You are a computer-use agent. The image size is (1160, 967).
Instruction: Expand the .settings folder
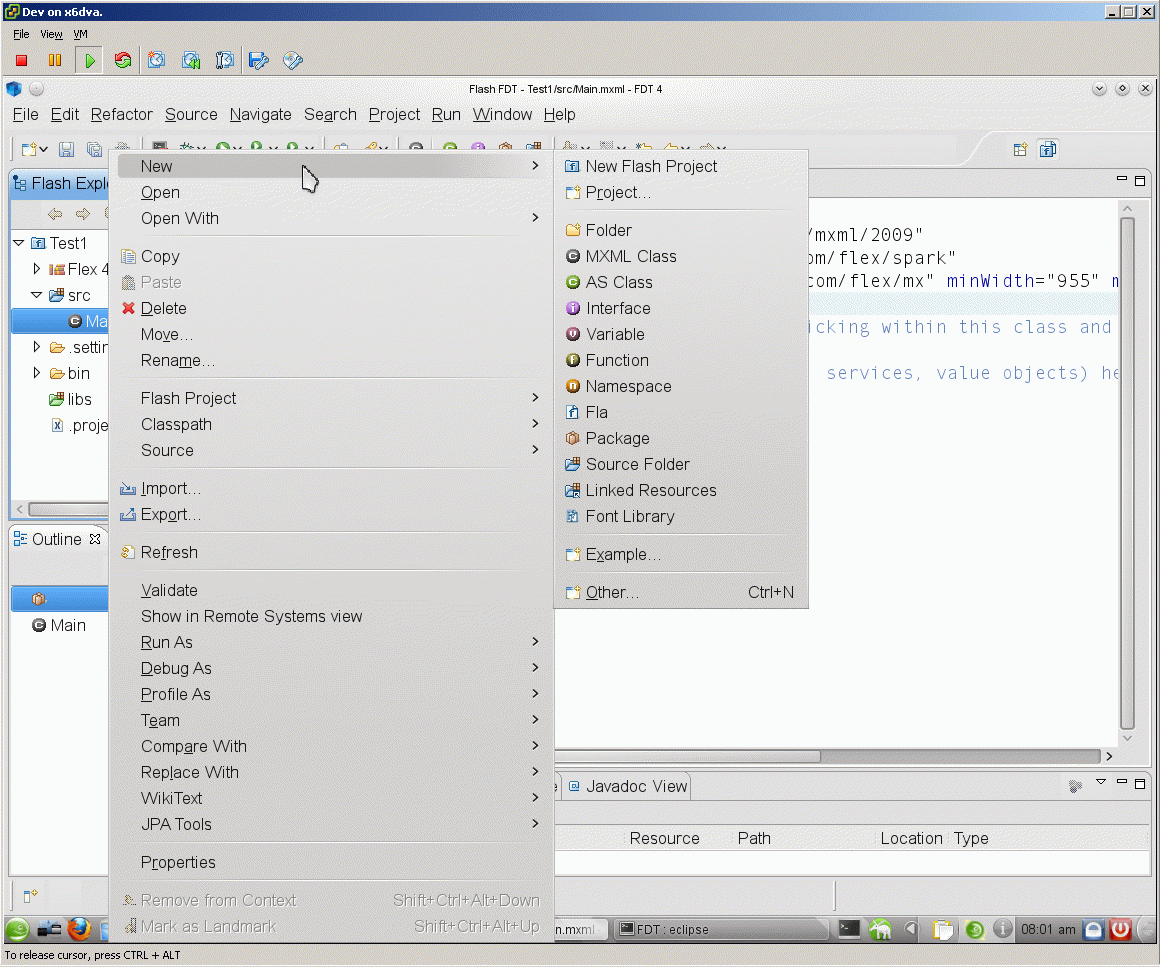36,346
